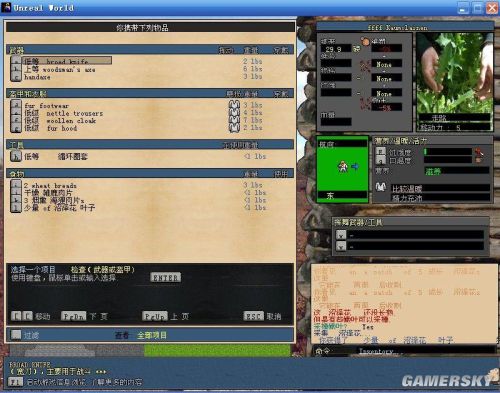Click the green 滋养 nutrition status bar
Viewport: 500px width, 393px height.
click(456, 171)
